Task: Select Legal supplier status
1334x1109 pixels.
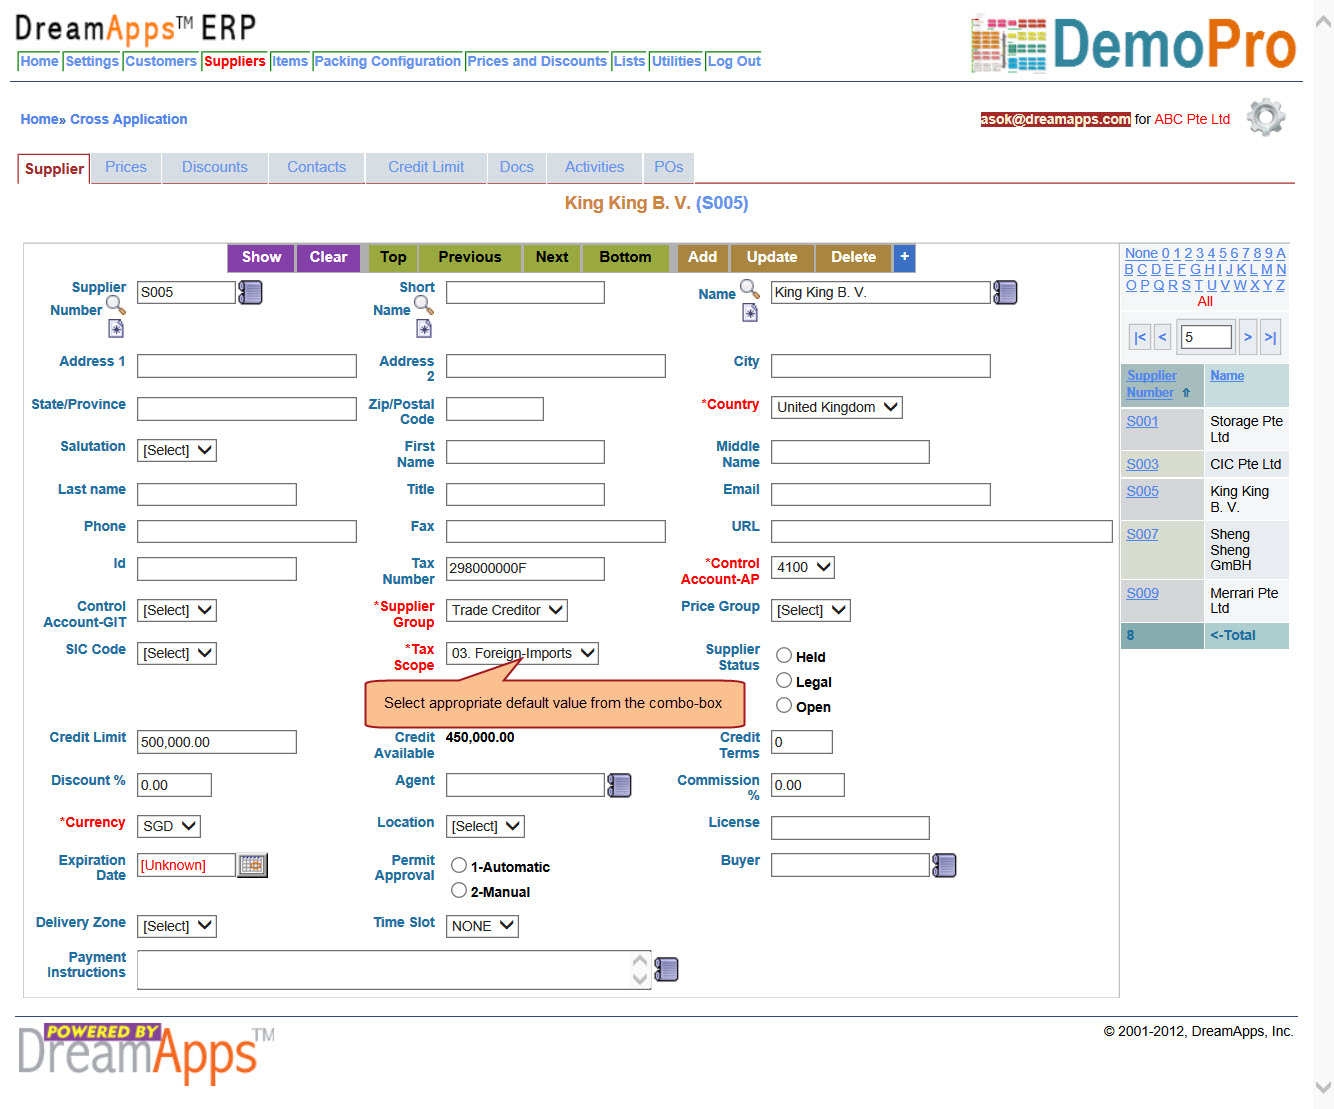Action: click(x=784, y=681)
